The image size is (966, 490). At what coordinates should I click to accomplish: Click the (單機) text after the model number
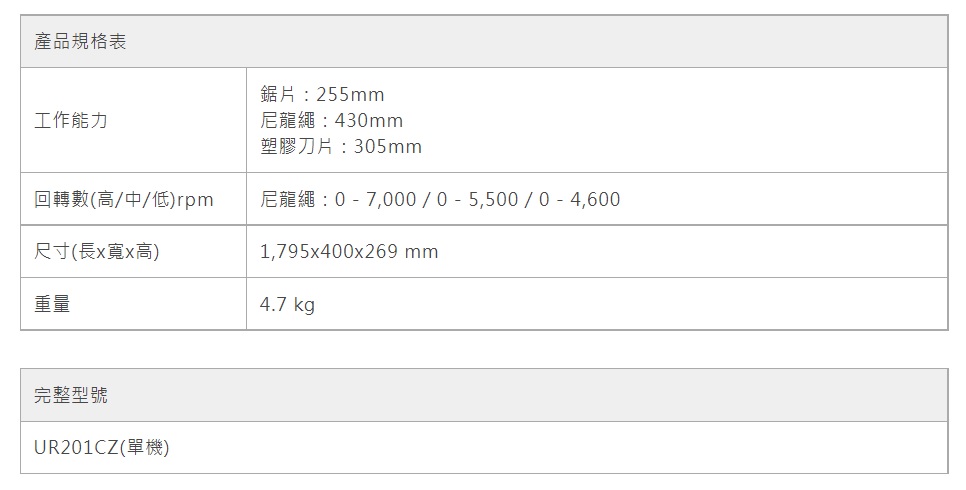coord(144,448)
